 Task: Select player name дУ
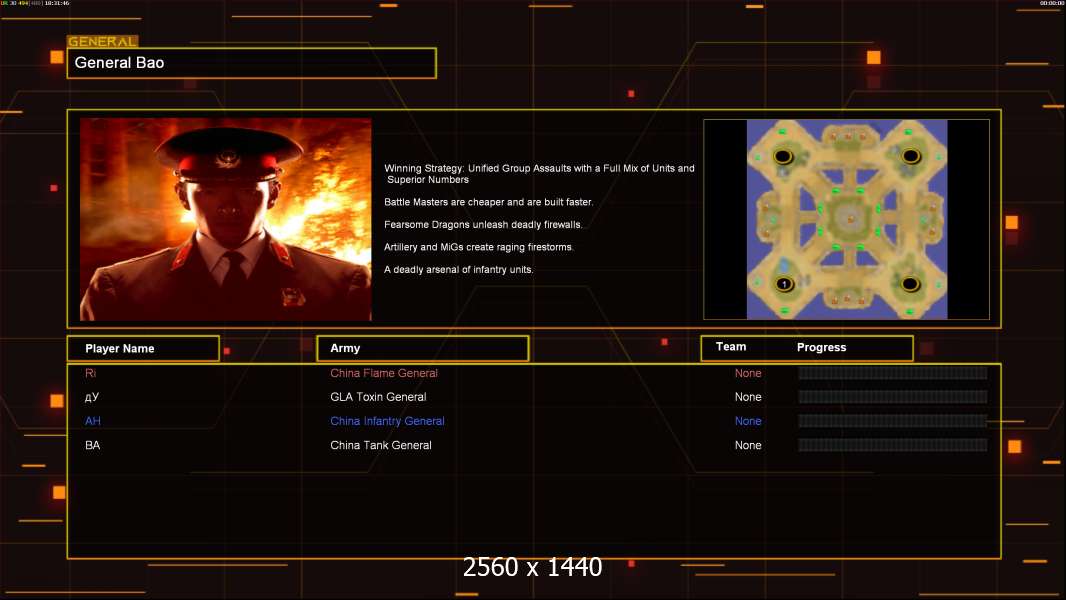pyautogui.click(x=92, y=397)
